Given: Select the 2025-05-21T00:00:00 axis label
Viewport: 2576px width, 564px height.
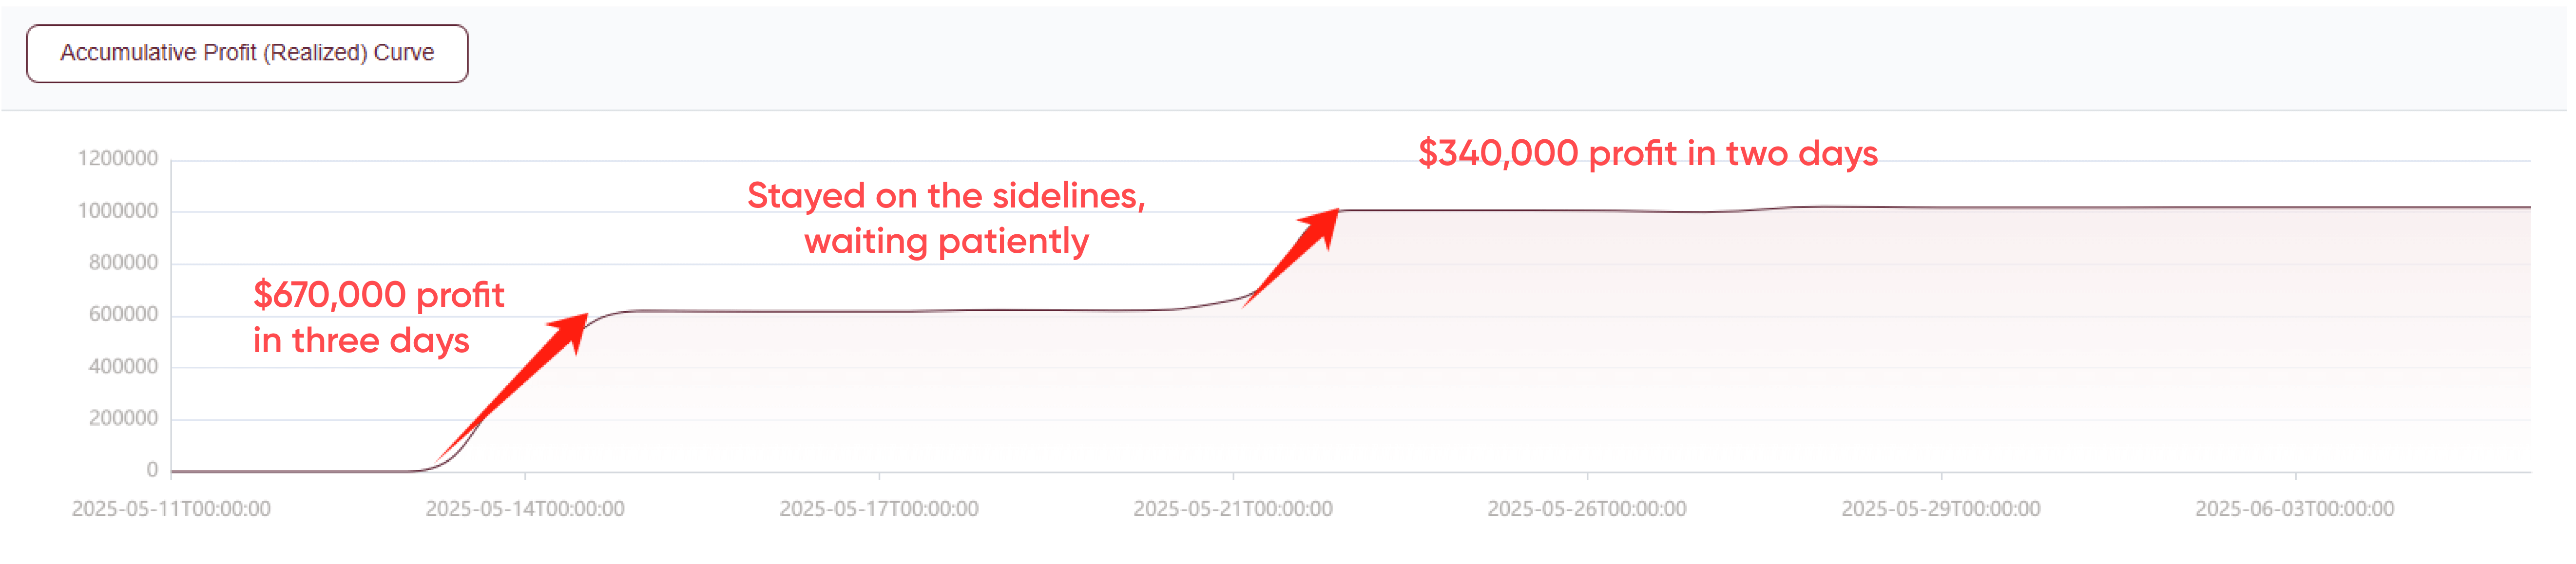Looking at the screenshot, I should 1233,509.
